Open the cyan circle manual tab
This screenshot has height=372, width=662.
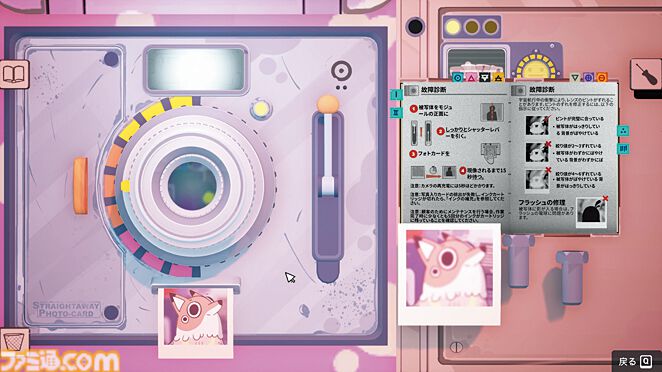click(458, 78)
